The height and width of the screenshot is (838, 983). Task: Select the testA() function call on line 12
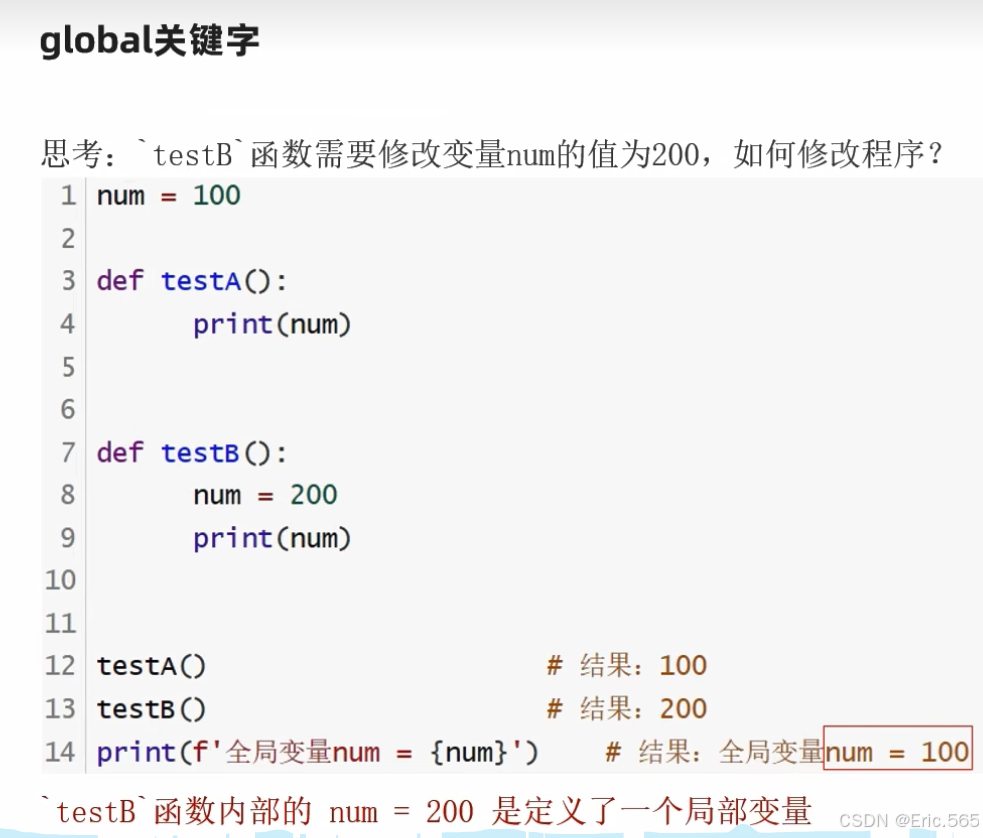[x=152, y=665]
